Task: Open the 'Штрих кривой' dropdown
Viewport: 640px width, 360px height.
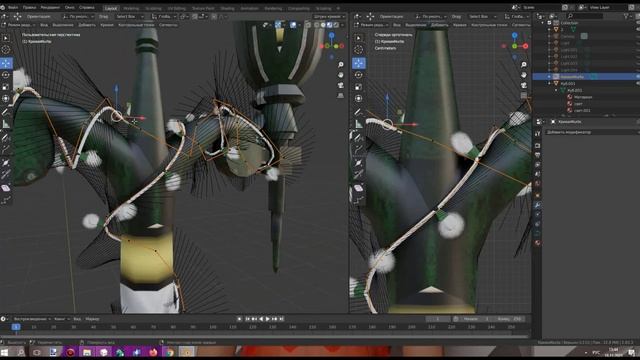Action: pyautogui.click(x=329, y=16)
